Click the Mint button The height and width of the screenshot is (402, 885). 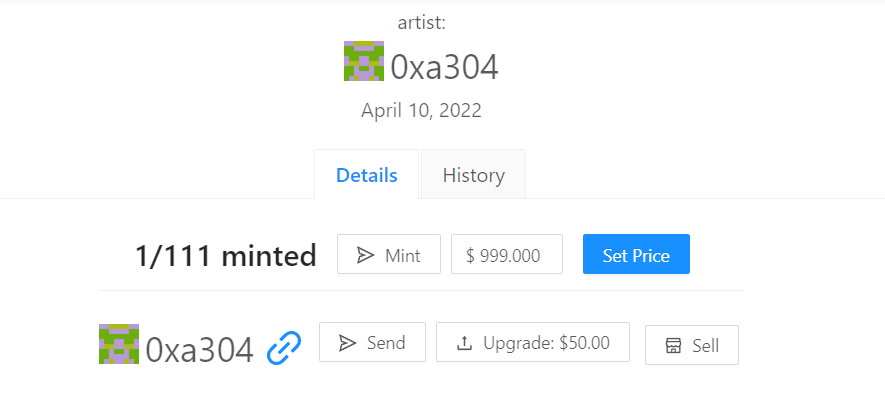point(389,255)
